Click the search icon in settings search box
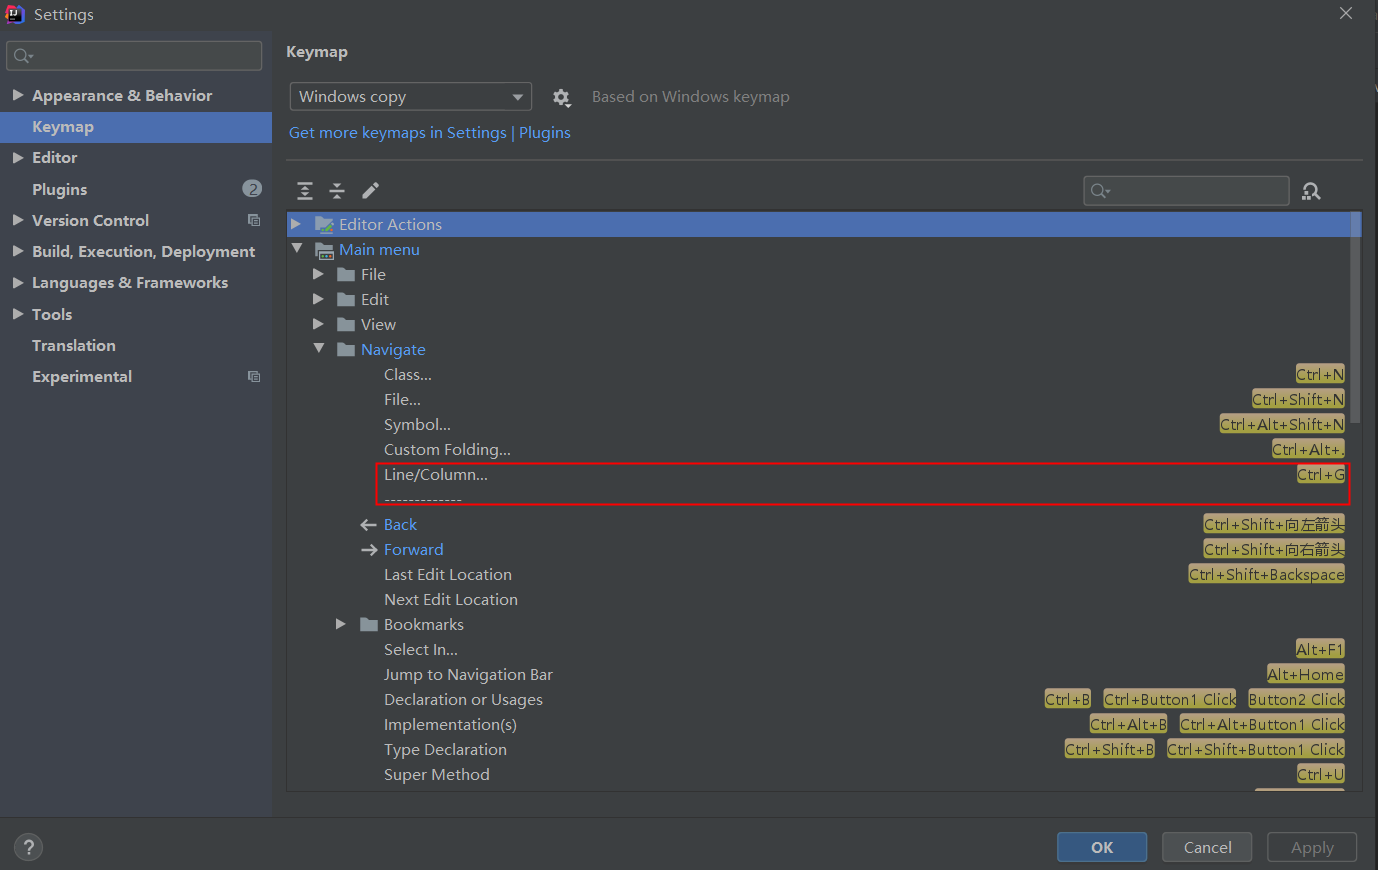Screen dimensions: 1378x870 23,56
